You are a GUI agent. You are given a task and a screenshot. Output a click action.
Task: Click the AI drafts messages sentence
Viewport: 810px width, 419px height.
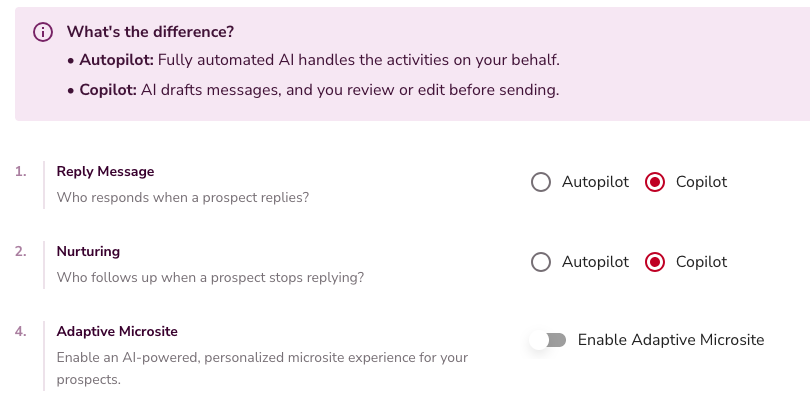(x=350, y=90)
